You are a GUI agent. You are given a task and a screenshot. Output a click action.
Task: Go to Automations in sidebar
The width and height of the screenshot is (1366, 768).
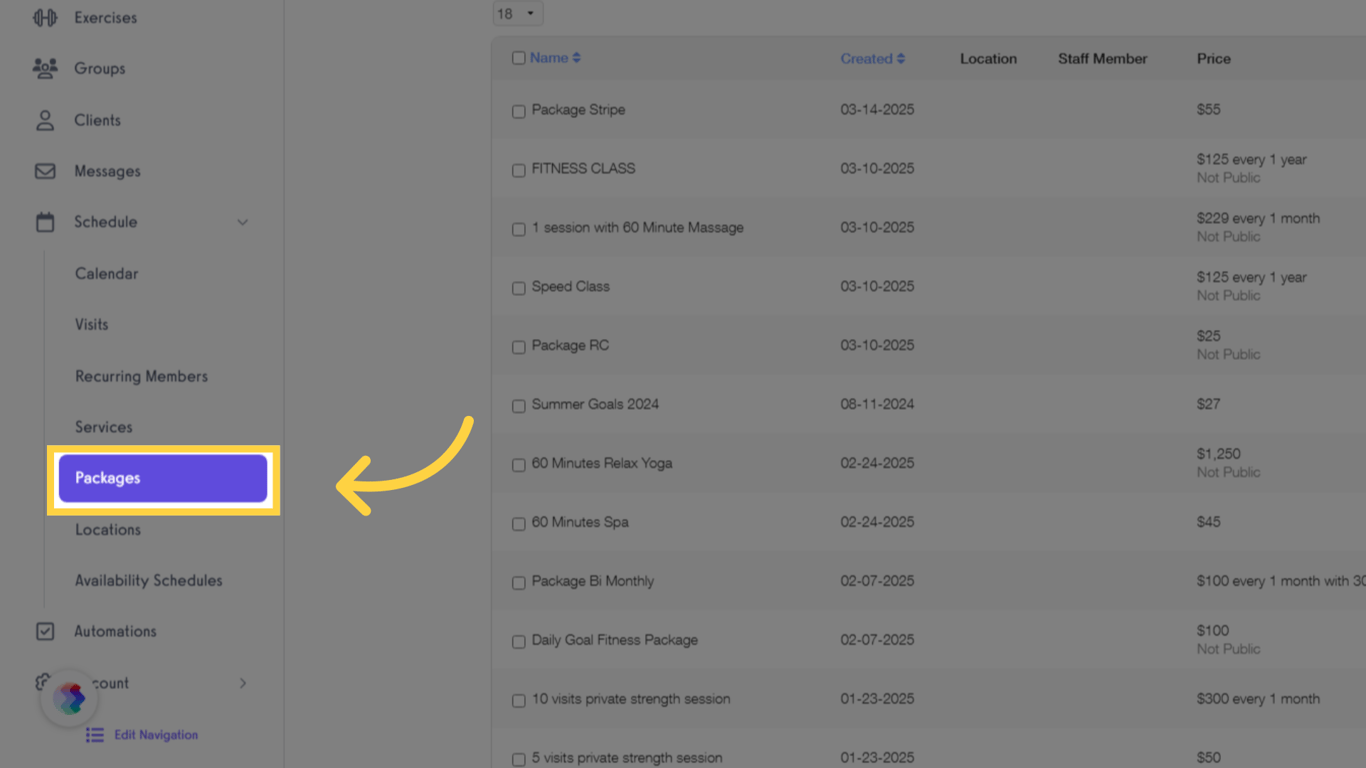[115, 631]
